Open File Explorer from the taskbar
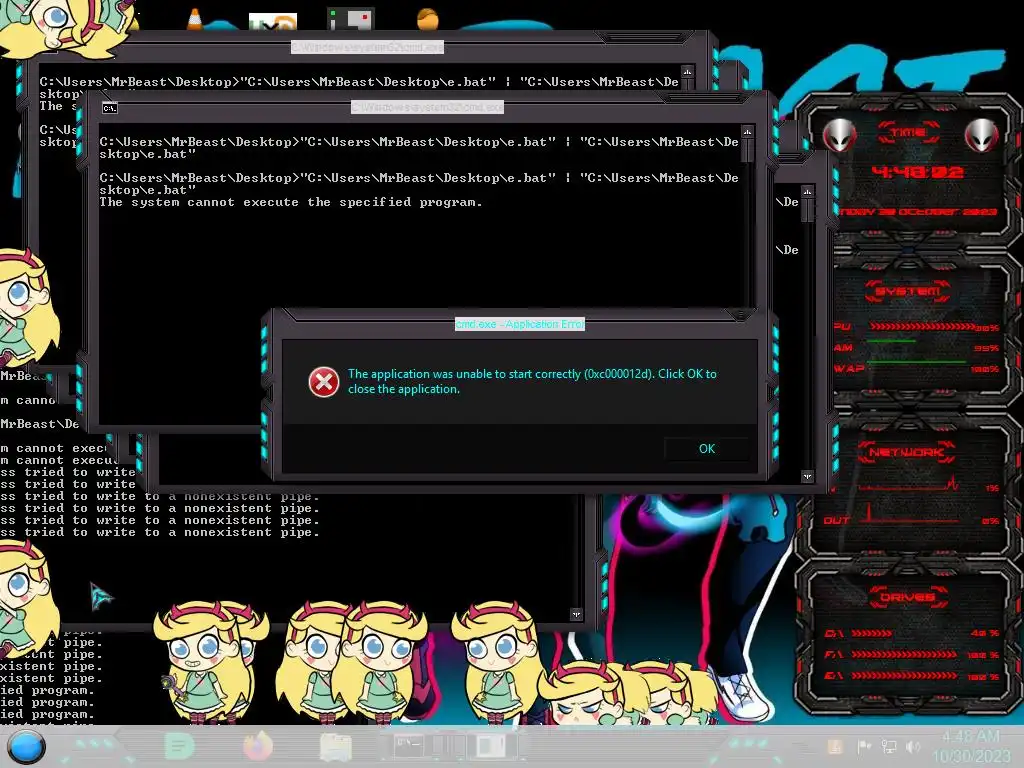 click(335, 746)
